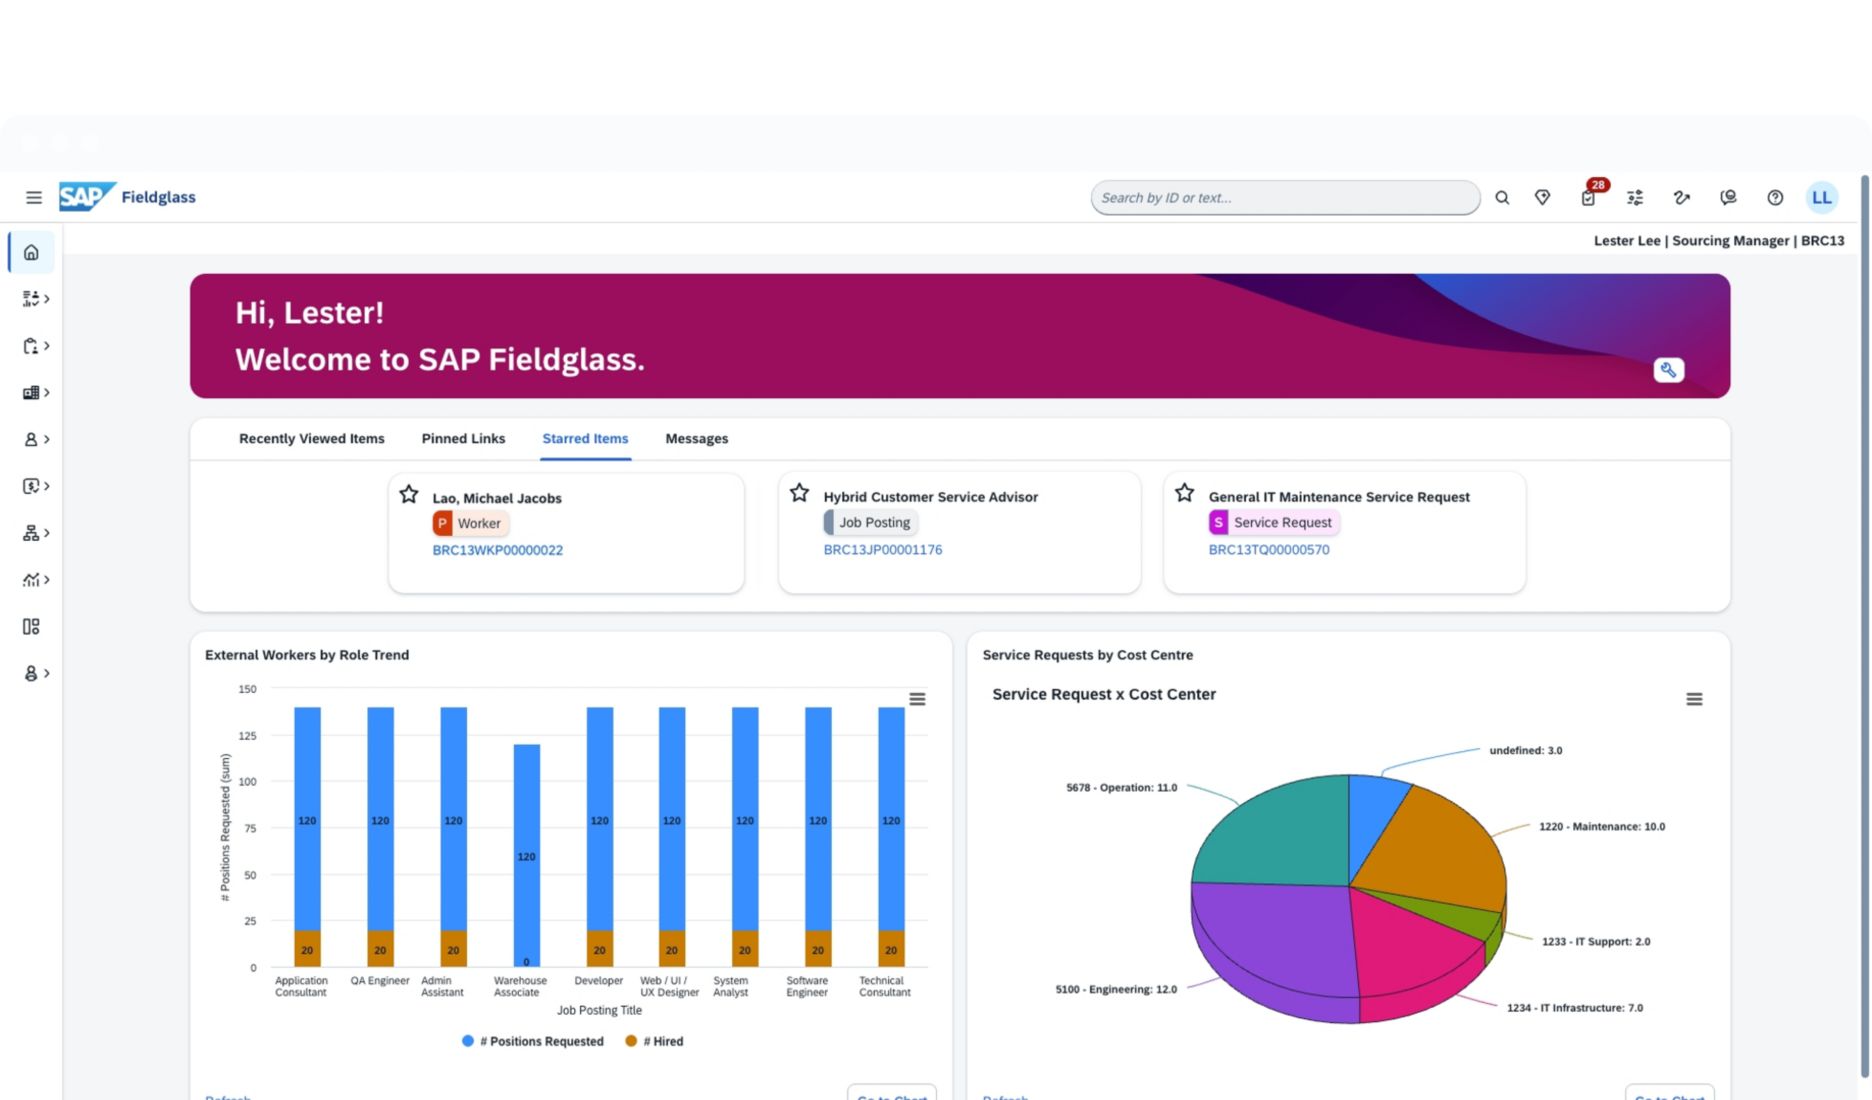Viewport: 1872px width, 1100px height.
Task: Open the Home icon in the sidebar
Action: pos(30,252)
